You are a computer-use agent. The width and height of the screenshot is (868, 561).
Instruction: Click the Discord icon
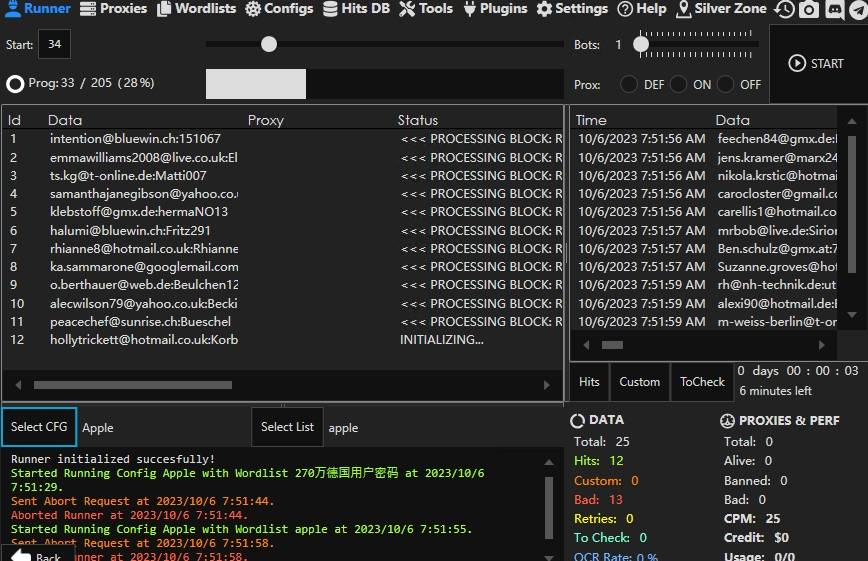point(833,10)
